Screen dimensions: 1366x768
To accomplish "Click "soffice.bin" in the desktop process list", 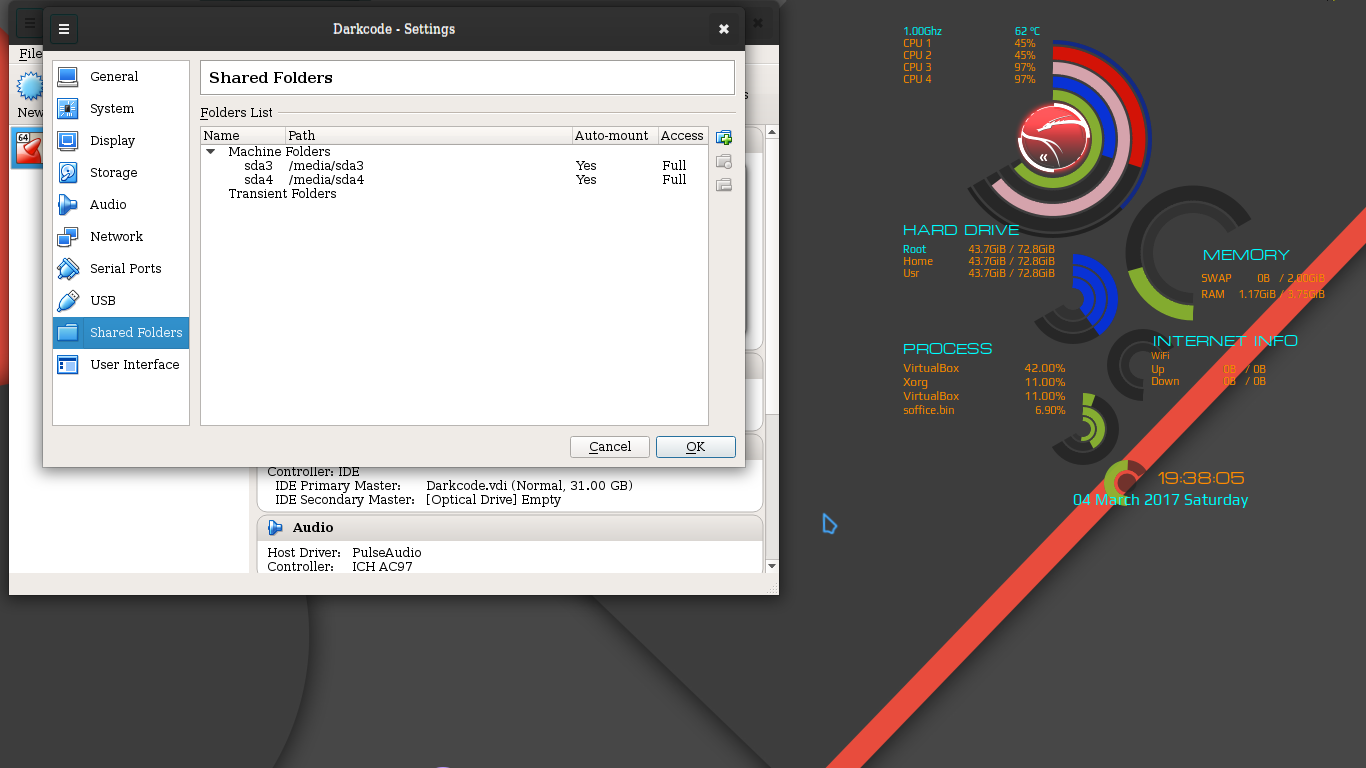I will pyautogui.click(x=929, y=410).
